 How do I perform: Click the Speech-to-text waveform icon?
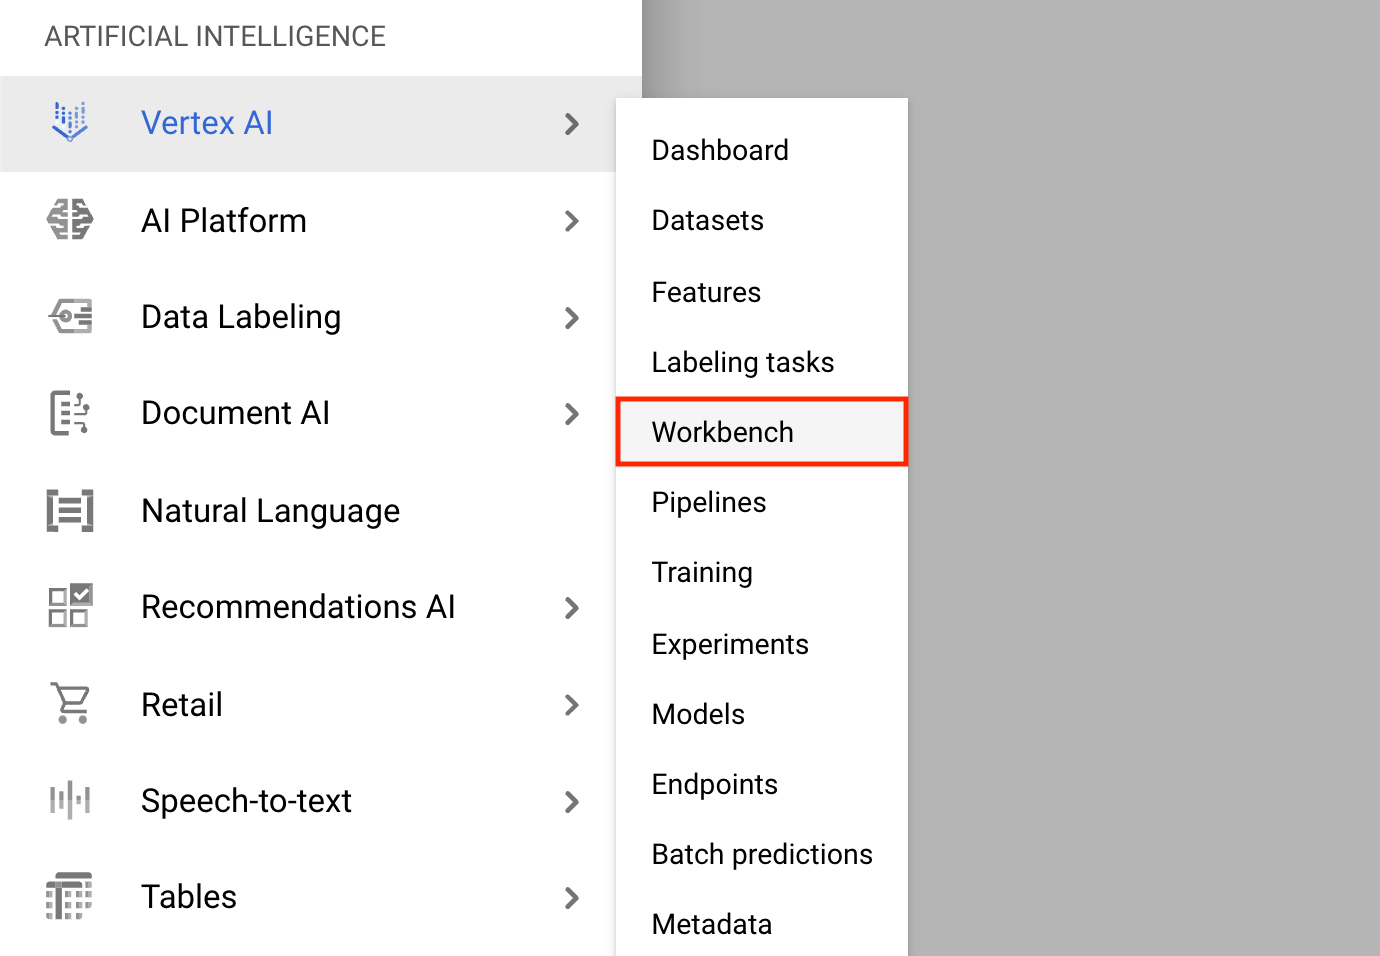tap(70, 800)
